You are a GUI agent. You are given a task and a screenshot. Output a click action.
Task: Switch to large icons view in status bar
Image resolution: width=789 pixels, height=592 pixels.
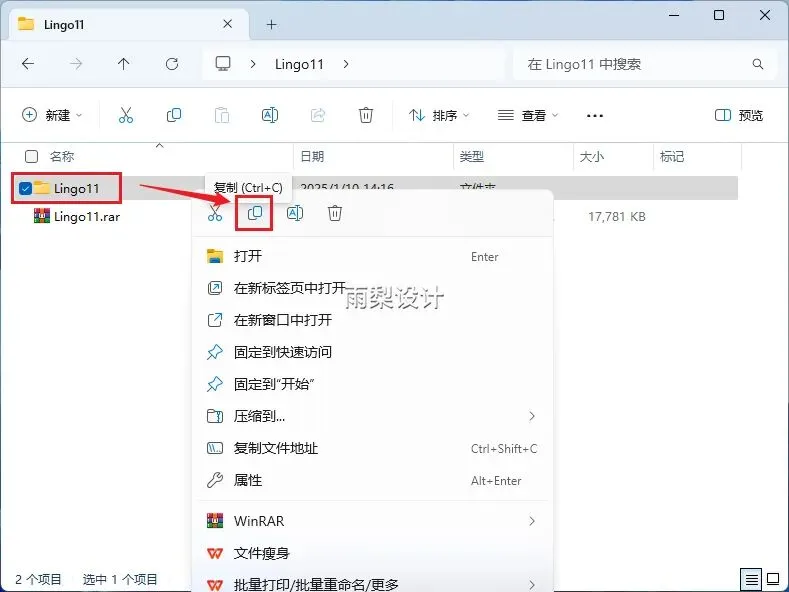tap(773, 579)
